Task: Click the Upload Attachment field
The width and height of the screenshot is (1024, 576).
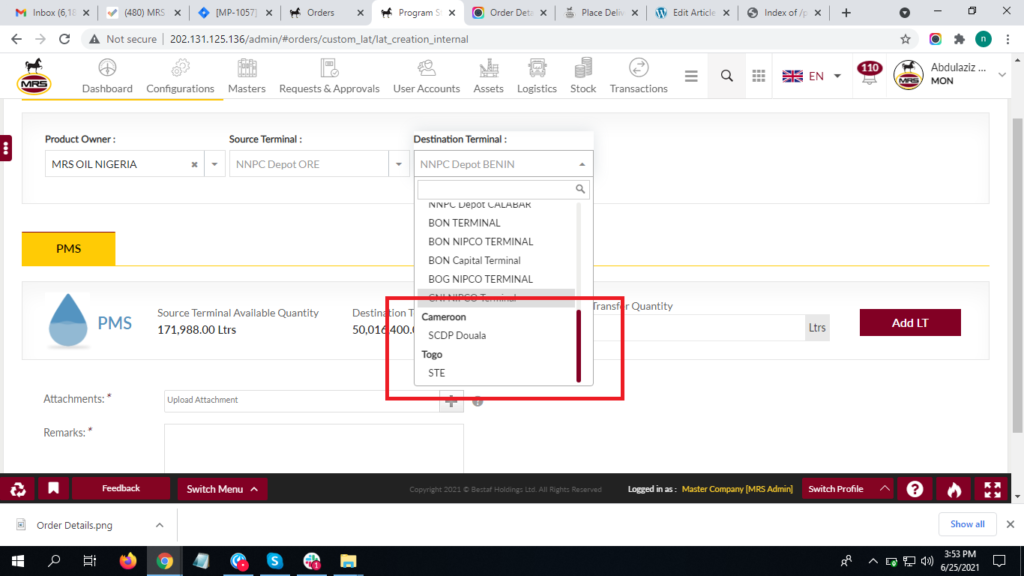Action: (302, 400)
